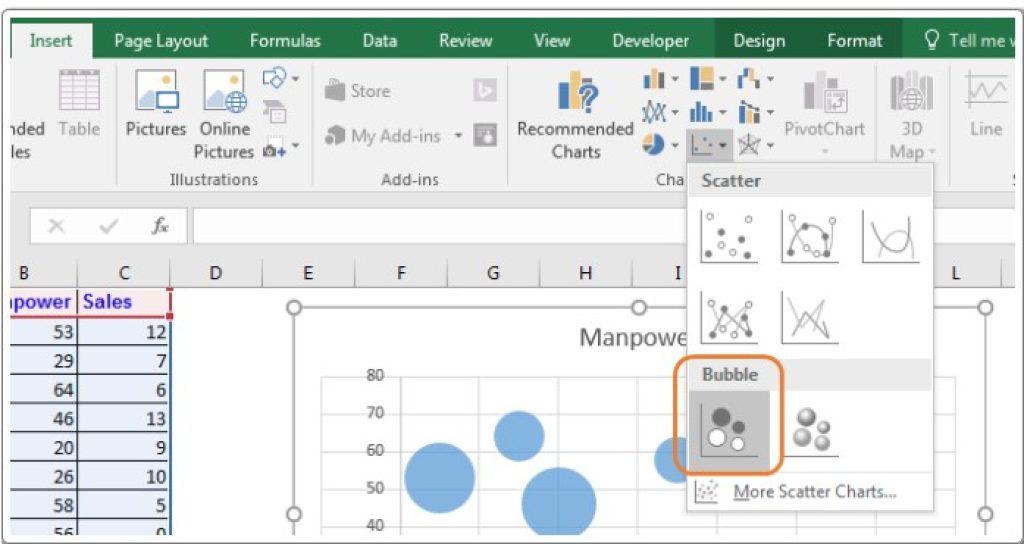Open the Waterfall chart dropdown

click(756, 80)
